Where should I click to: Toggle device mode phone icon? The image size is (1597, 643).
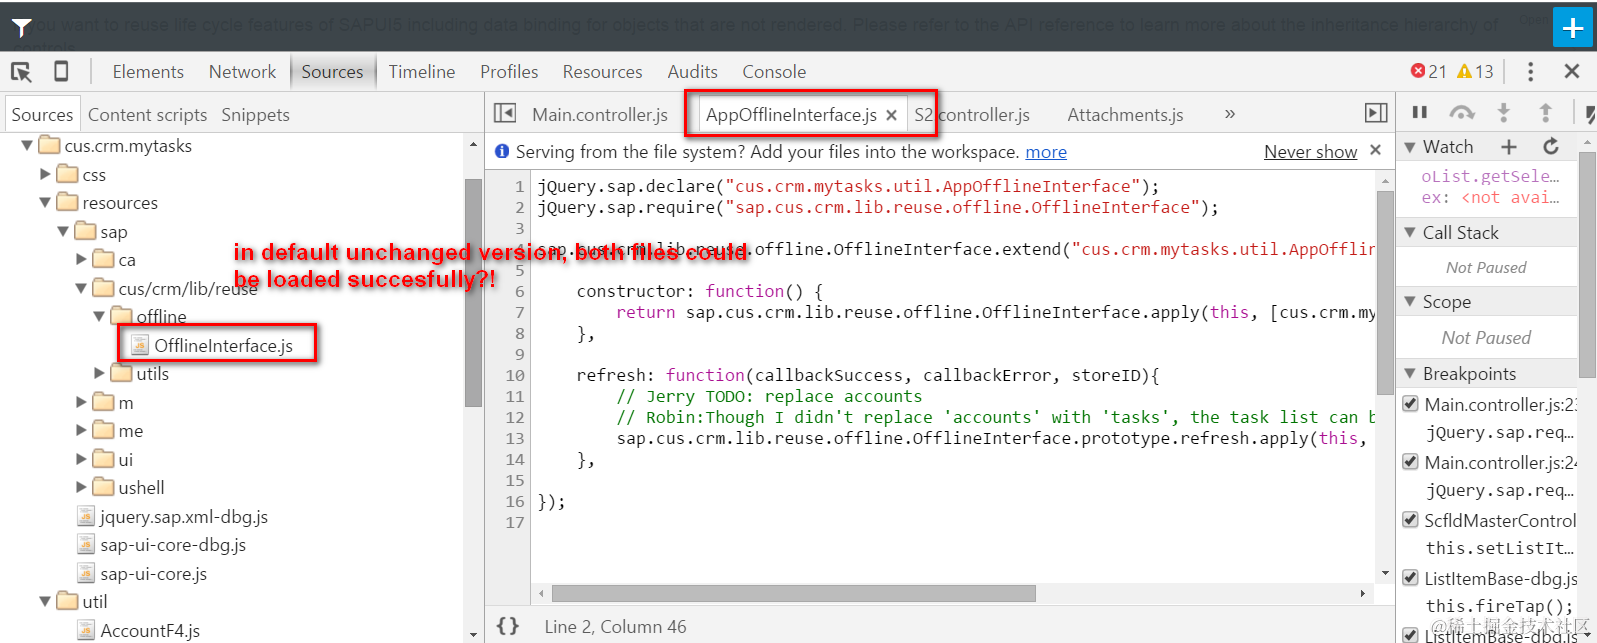coord(61,71)
